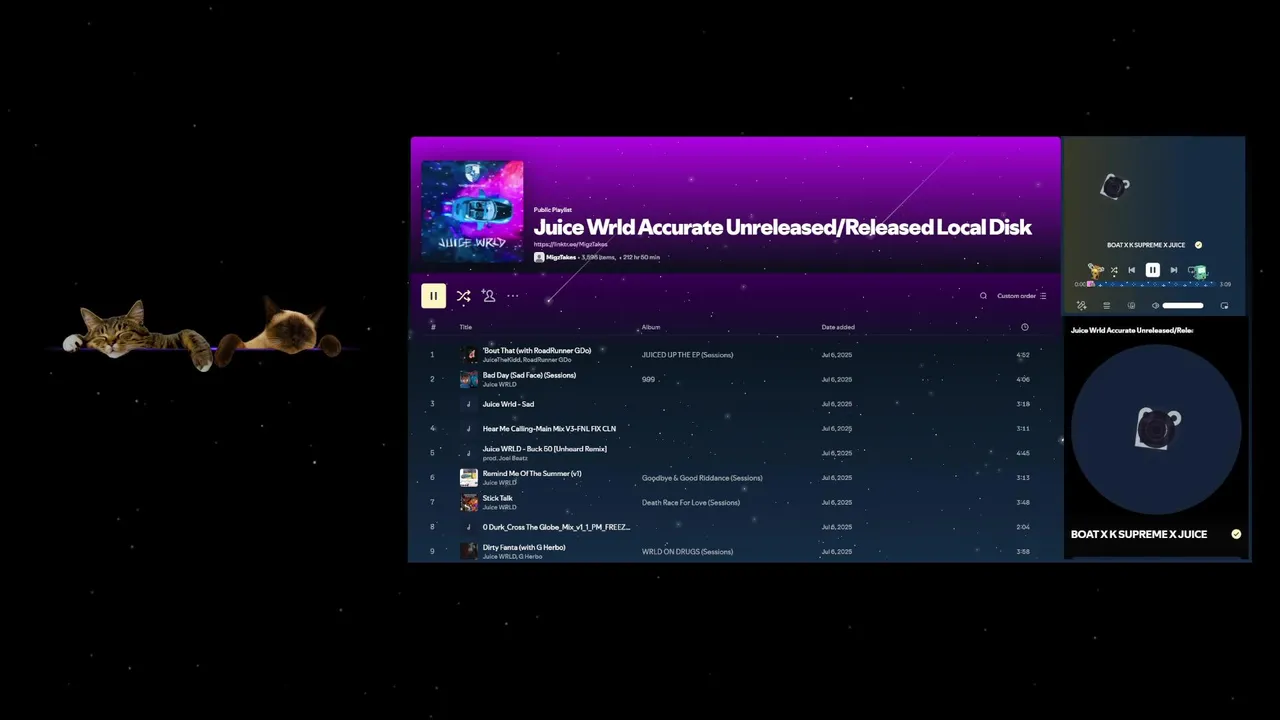Click the 4:52 duration of 'Bout That
This screenshot has width=1280, height=720.
pos(1023,355)
